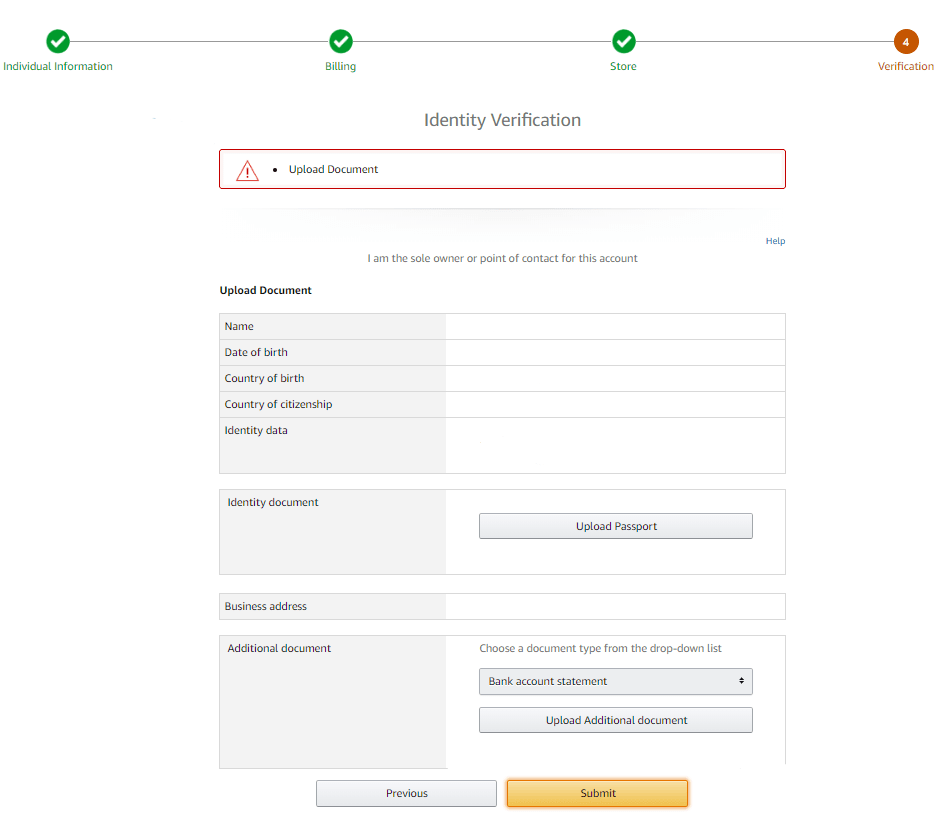Click the red warning triangle in the alert
The image size is (943, 820).
point(245,169)
